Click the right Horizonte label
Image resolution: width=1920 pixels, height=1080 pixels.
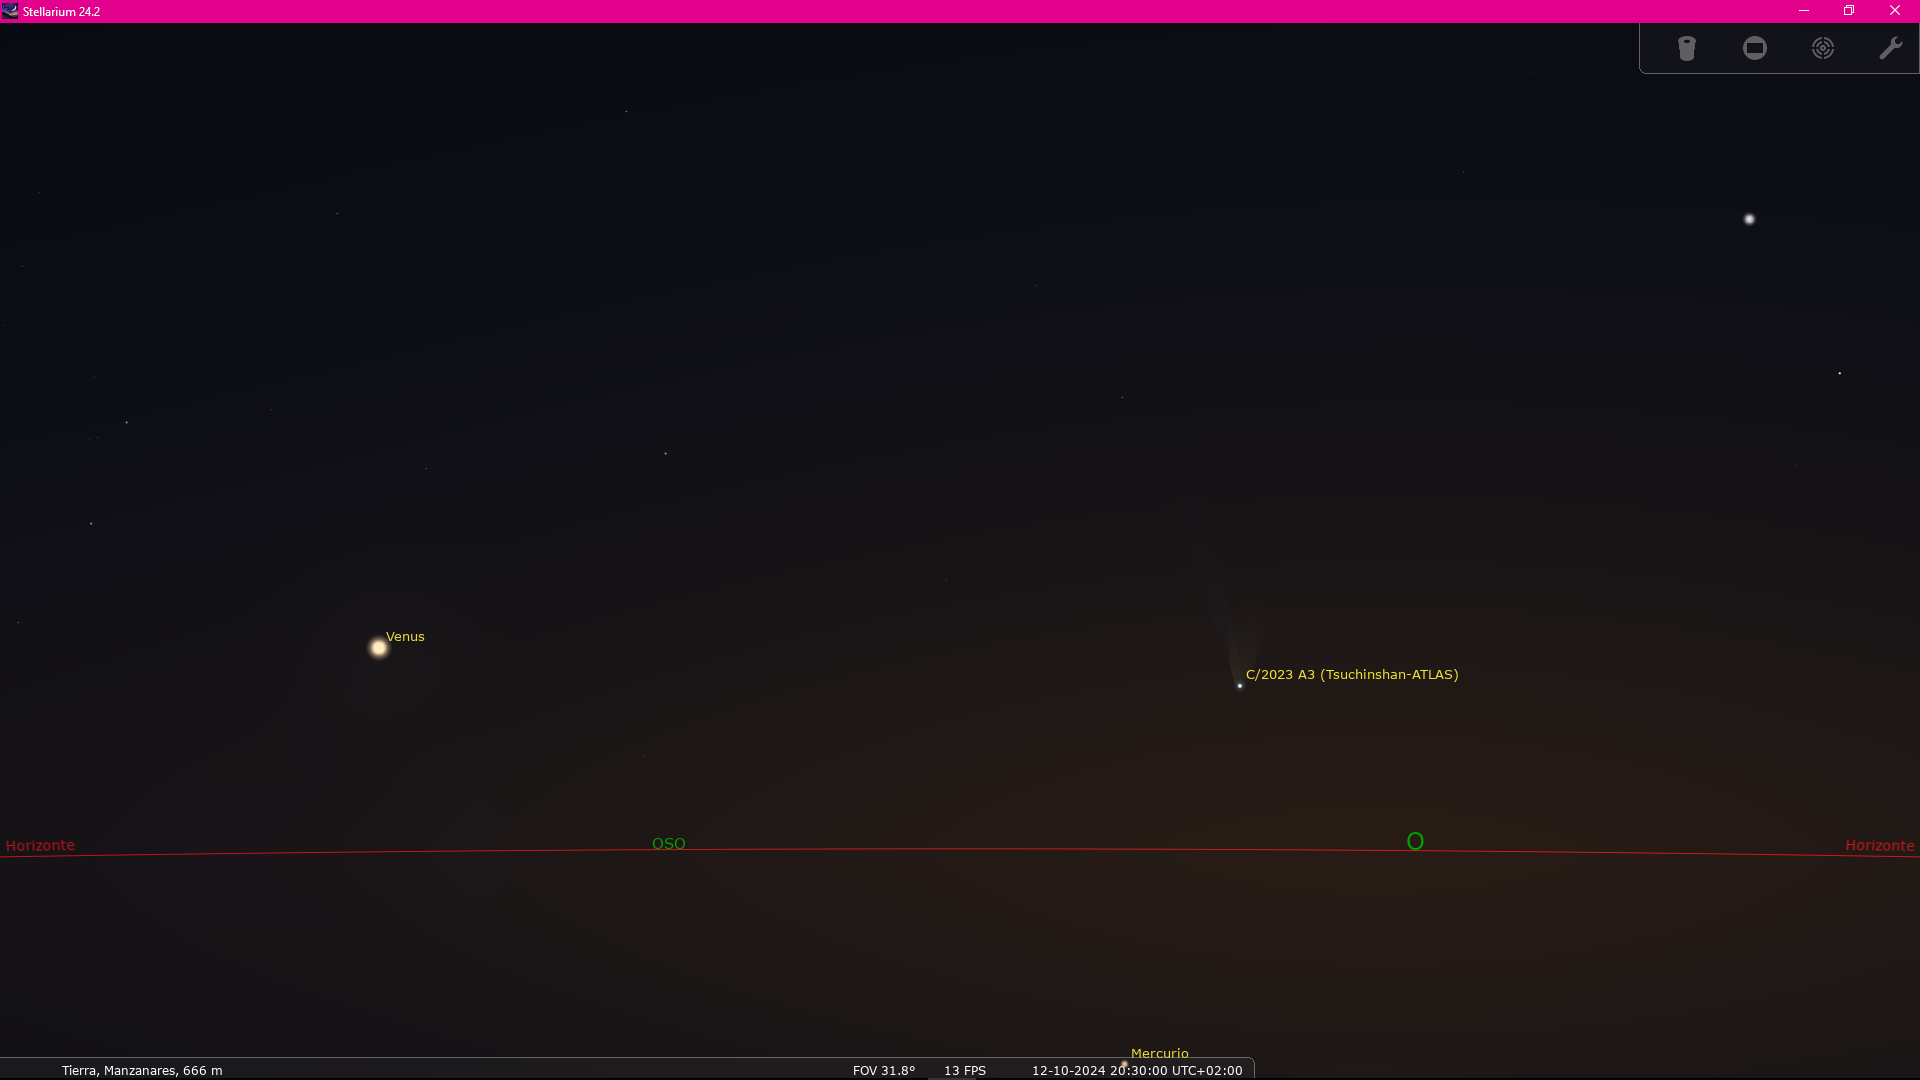coord(1880,846)
